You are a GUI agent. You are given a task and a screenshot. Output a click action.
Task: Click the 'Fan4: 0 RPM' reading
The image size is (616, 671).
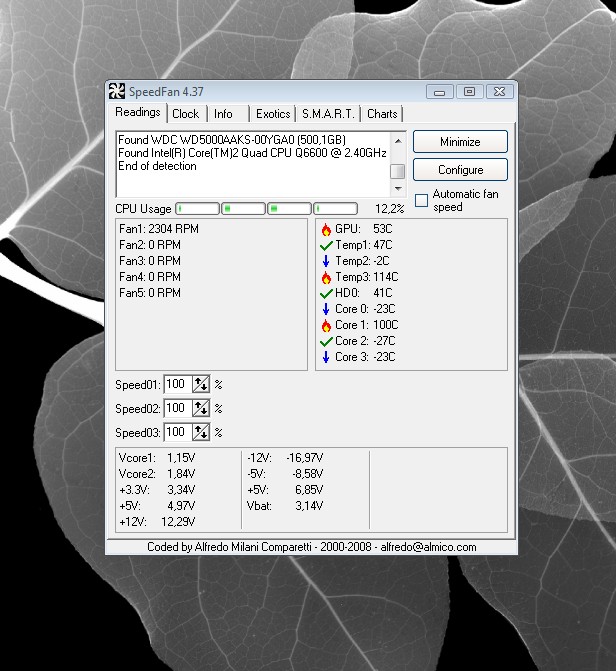(150, 277)
